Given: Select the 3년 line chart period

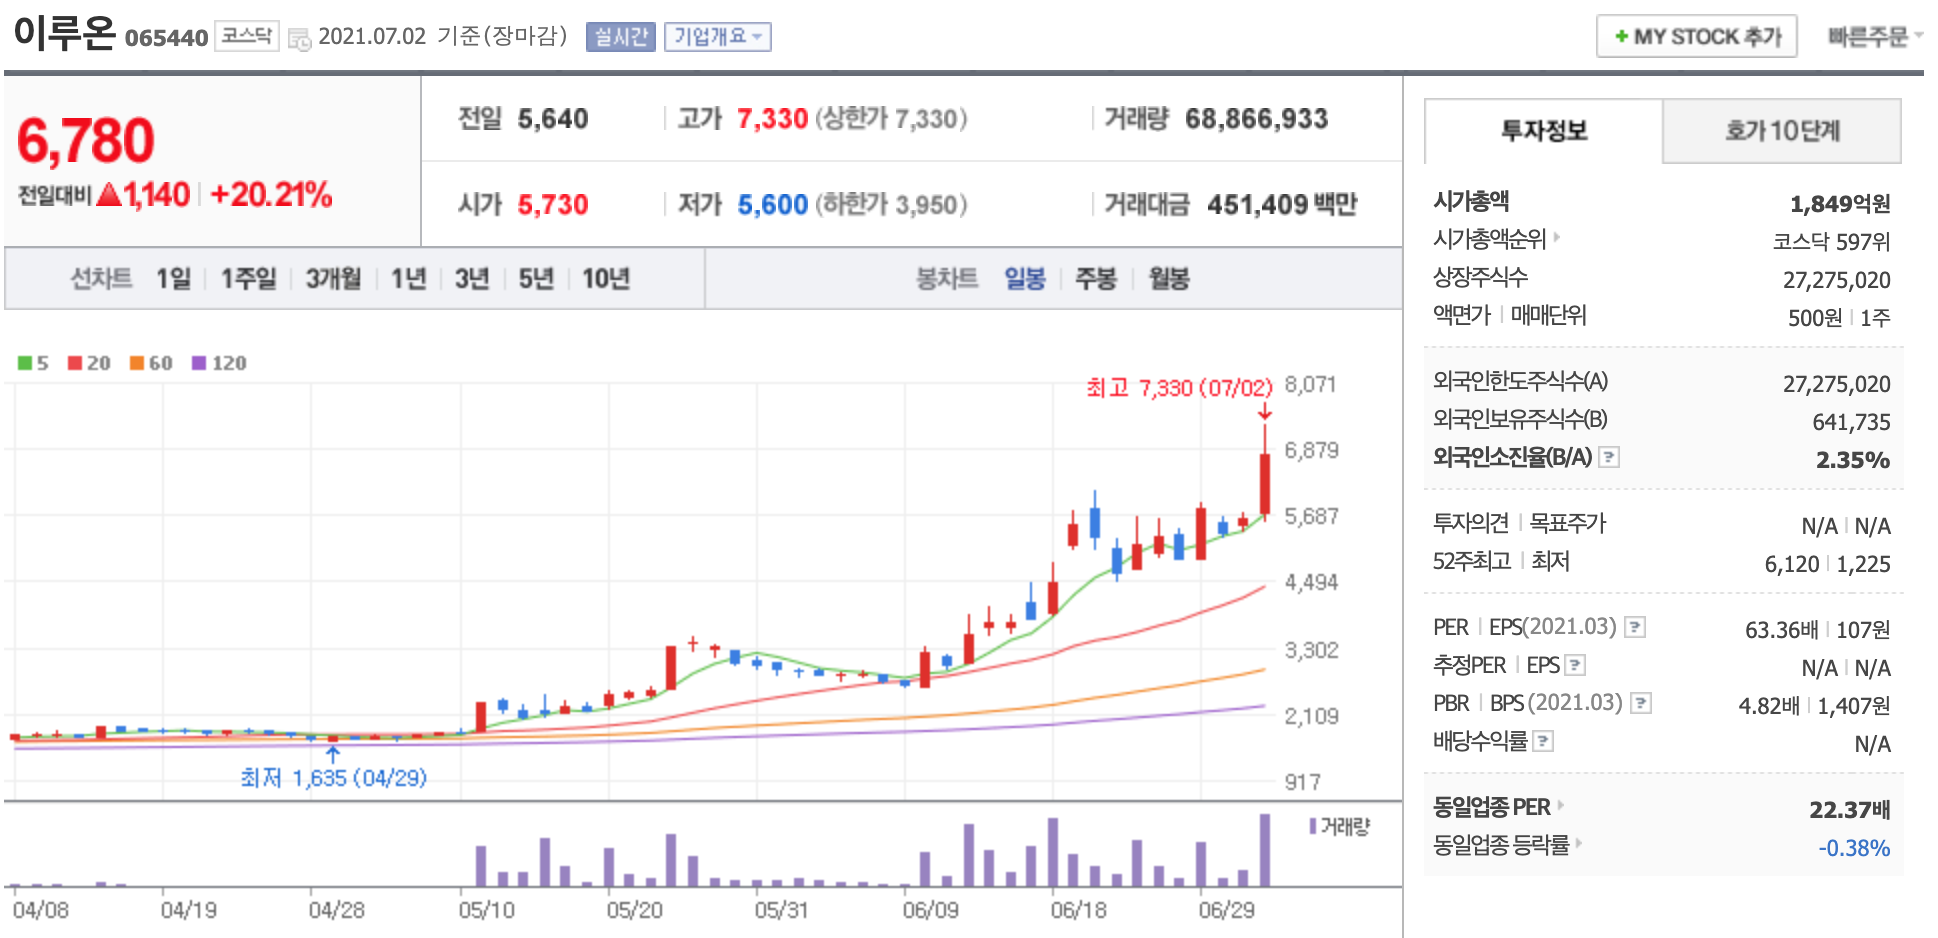Looking at the screenshot, I should pos(472,278).
